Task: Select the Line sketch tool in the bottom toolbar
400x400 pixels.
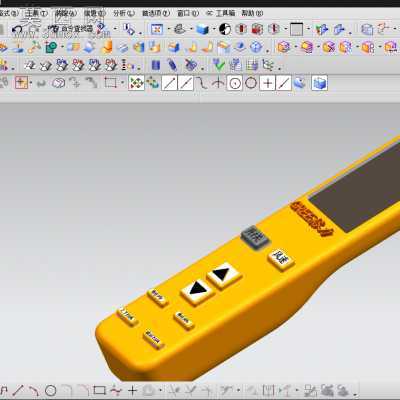Action: (19, 390)
